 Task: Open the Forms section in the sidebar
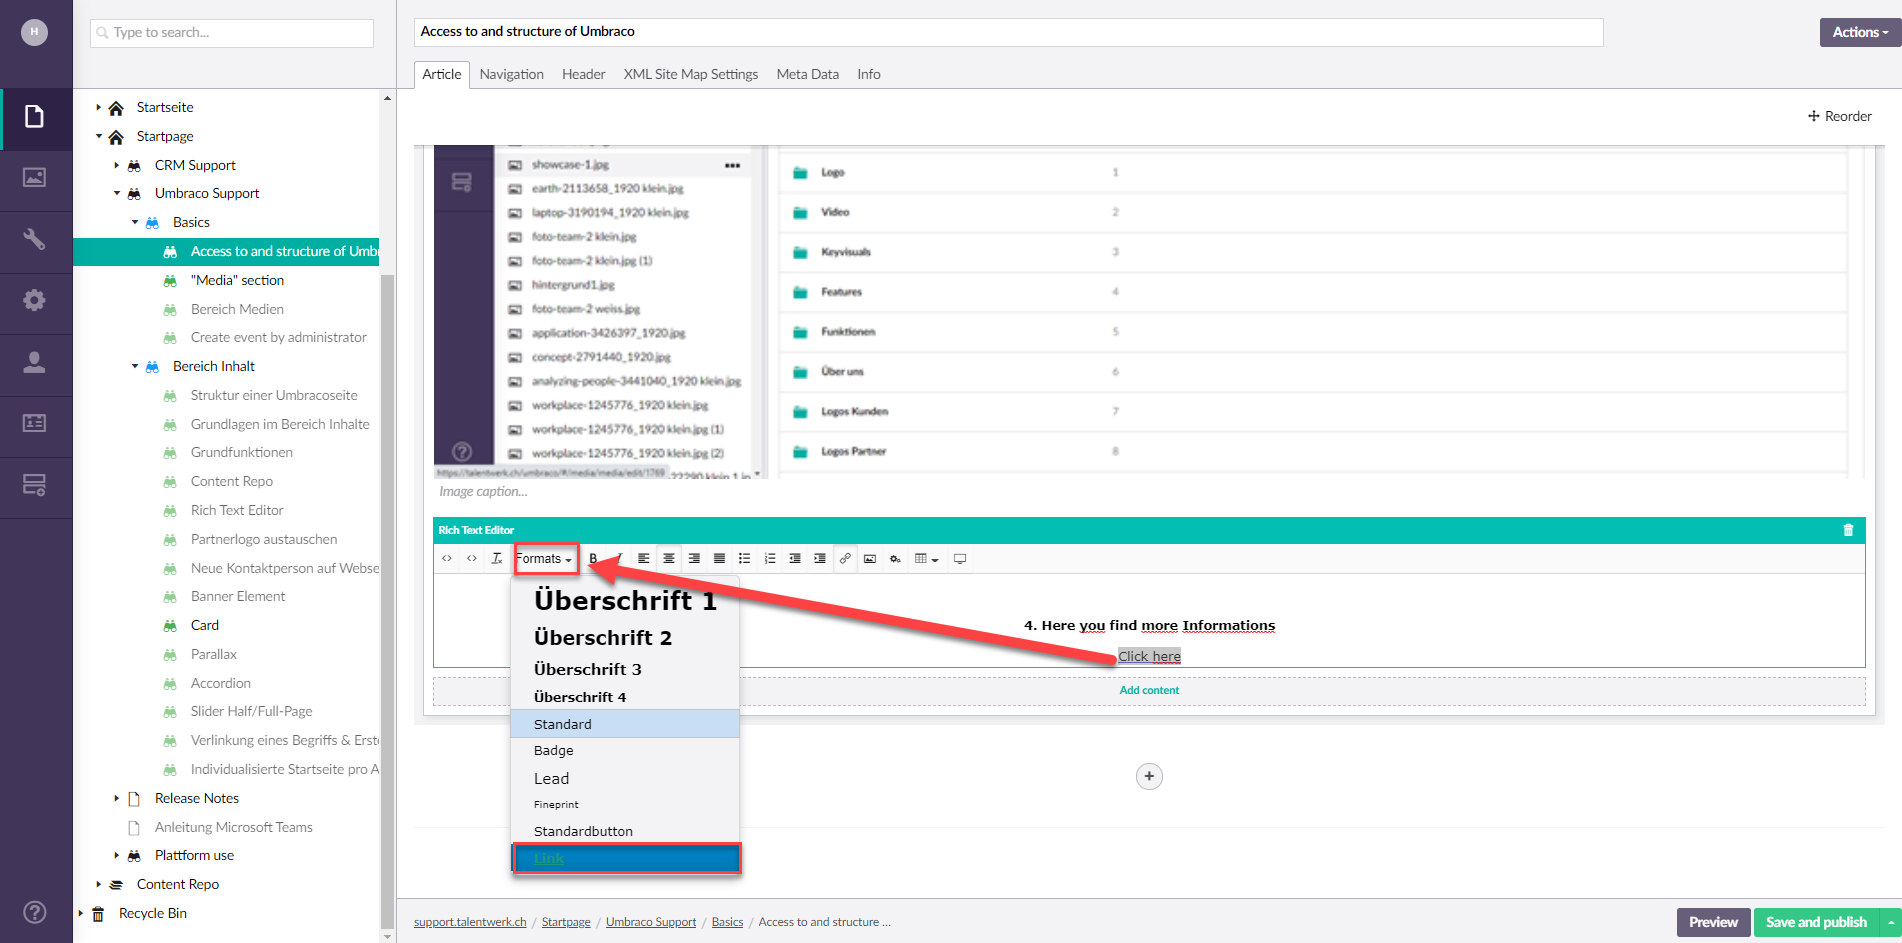click(35, 486)
